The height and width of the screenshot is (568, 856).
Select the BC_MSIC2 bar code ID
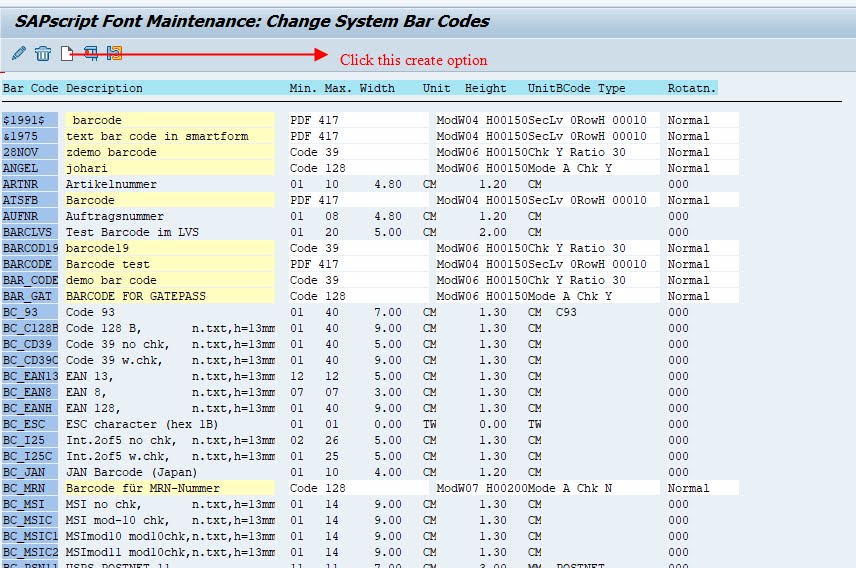(x=30, y=552)
